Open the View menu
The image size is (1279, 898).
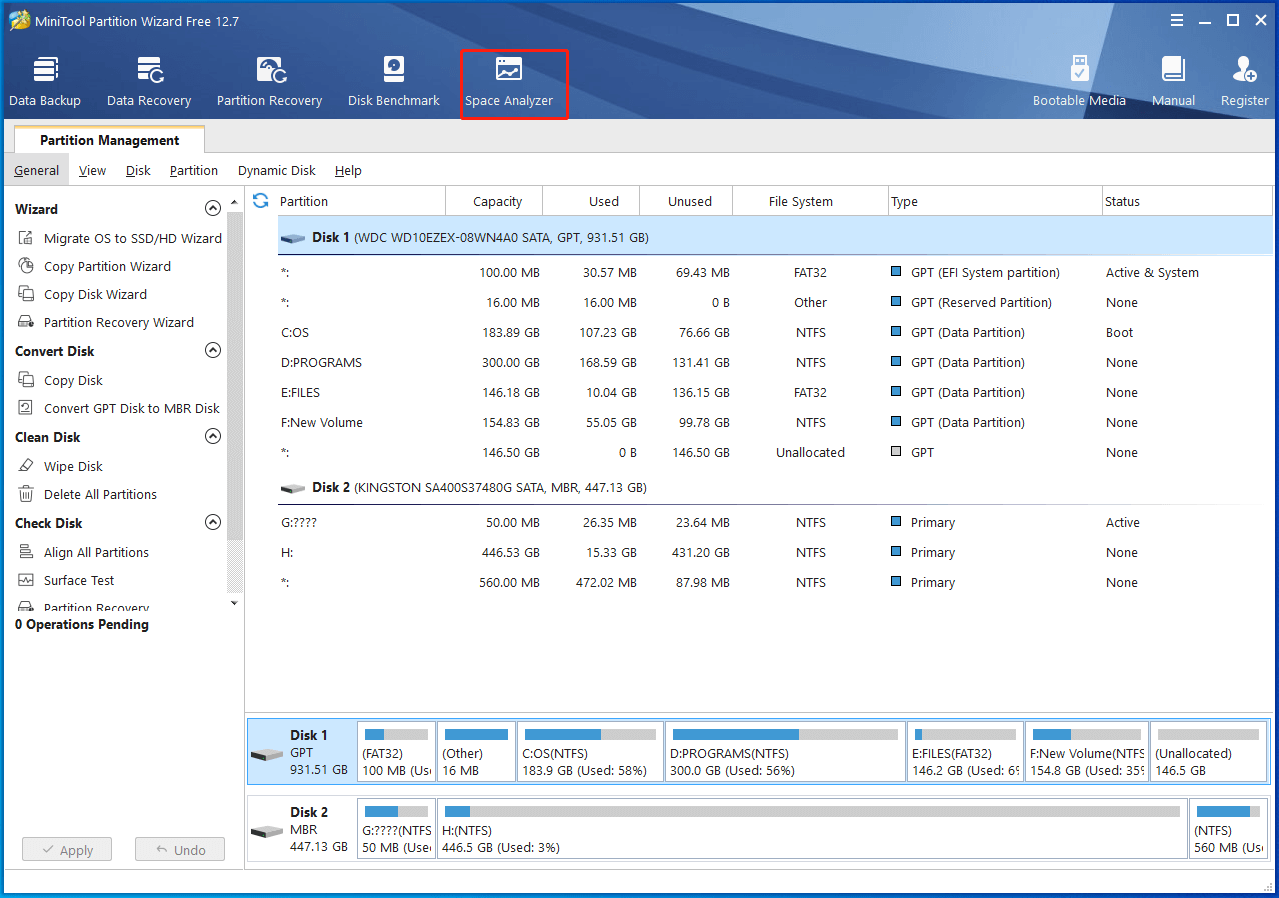click(x=92, y=171)
